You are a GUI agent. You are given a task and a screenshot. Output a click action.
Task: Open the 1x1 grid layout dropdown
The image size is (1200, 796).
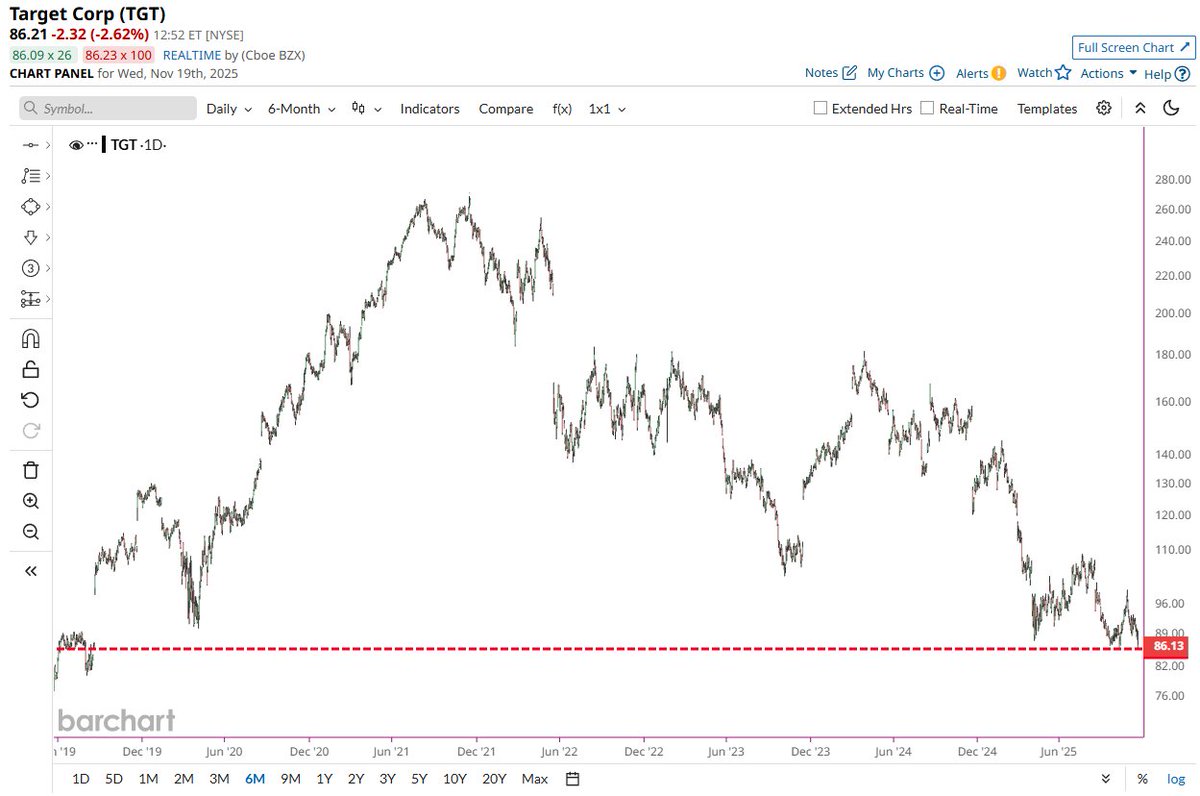(x=607, y=108)
